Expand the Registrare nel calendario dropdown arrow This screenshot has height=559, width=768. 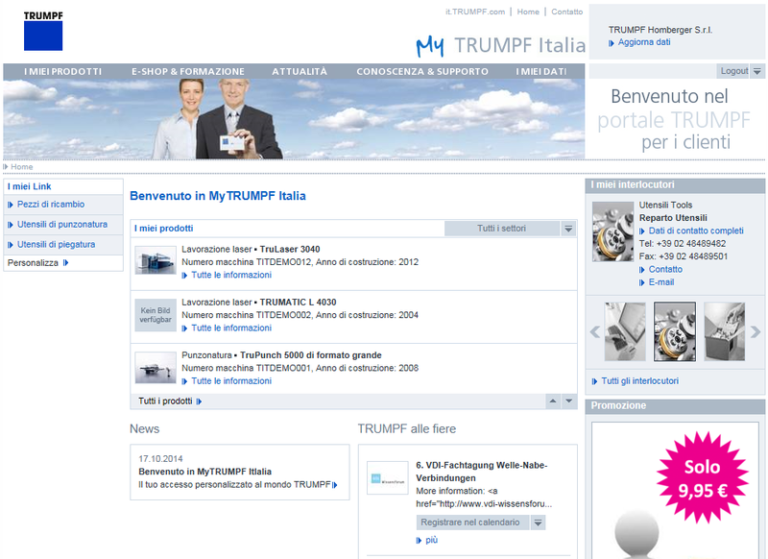coord(538,522)
